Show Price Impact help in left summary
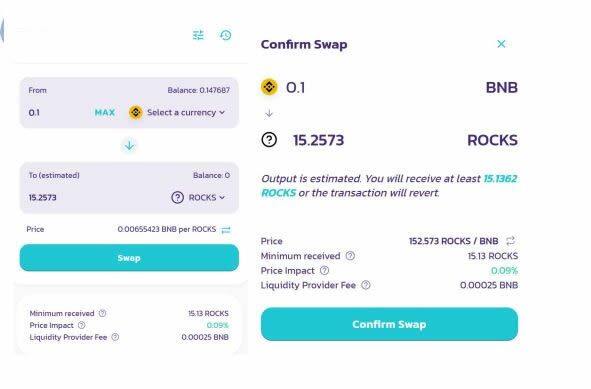This screenshot has height=389, width=591. click(81, 325)
